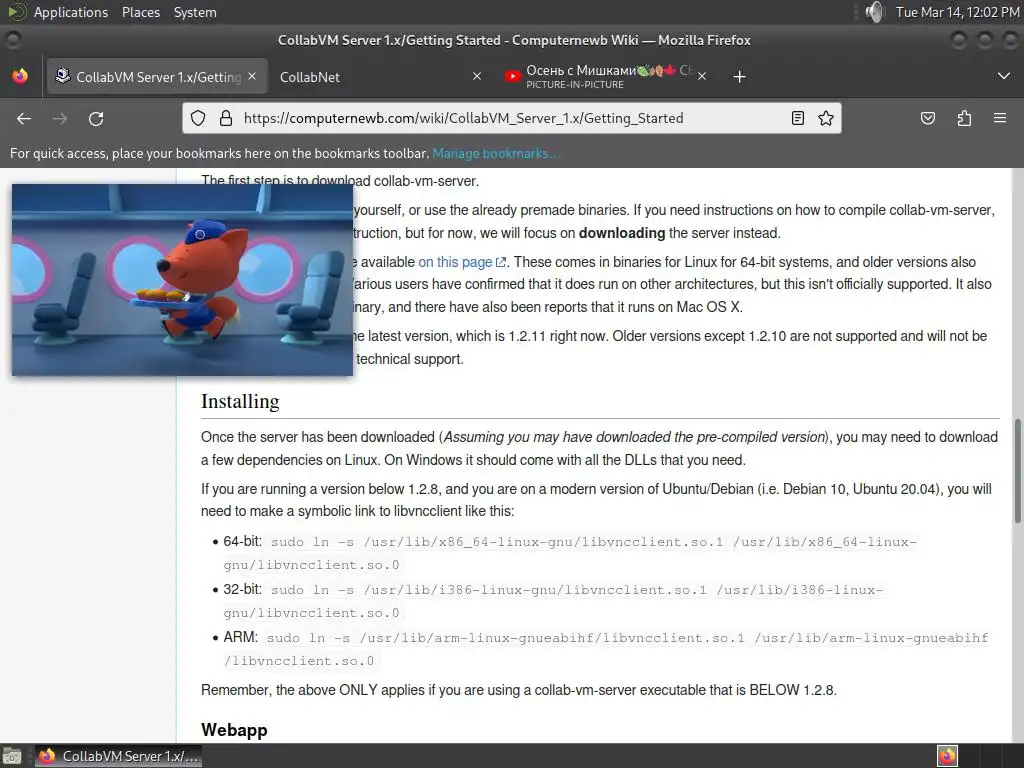Image resolution: width=1024 pixels, height=768 pixels.
Task: Click the 32-bit symbolic link command
Action: (x=553, y=601)
